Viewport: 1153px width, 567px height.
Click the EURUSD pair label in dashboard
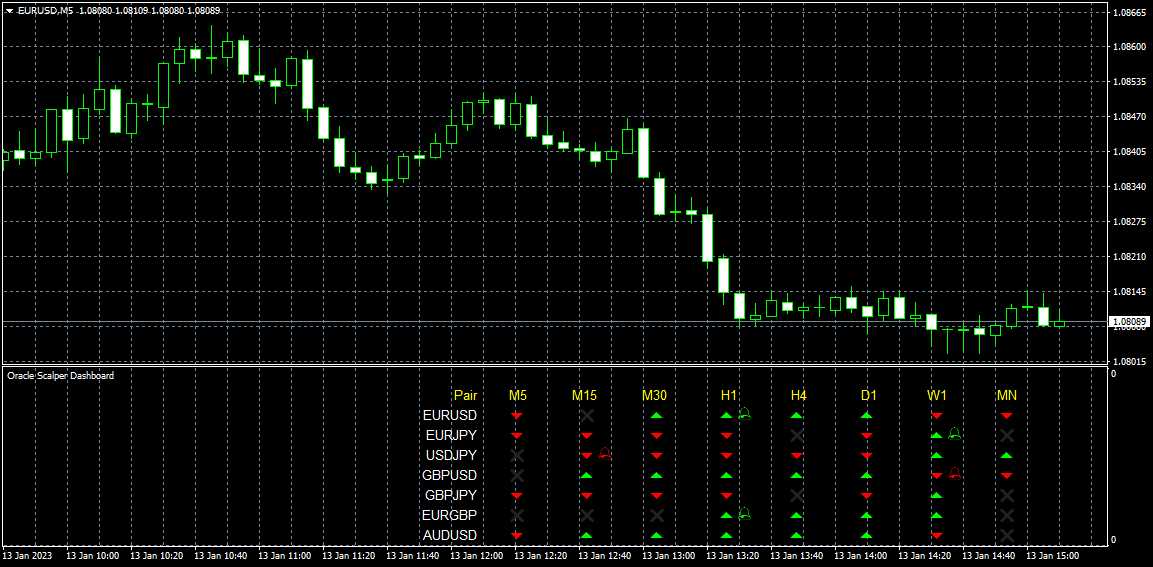pos(450,416)
